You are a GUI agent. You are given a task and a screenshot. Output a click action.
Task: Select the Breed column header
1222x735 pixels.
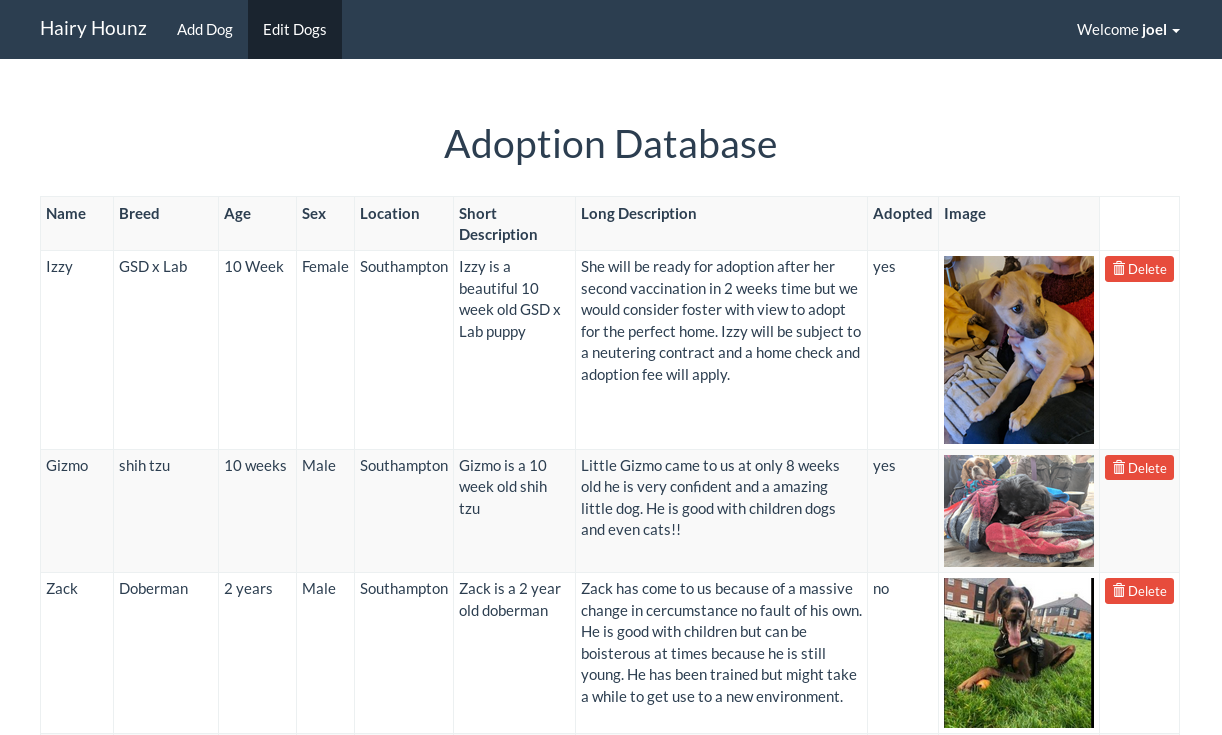click(139, 214)
